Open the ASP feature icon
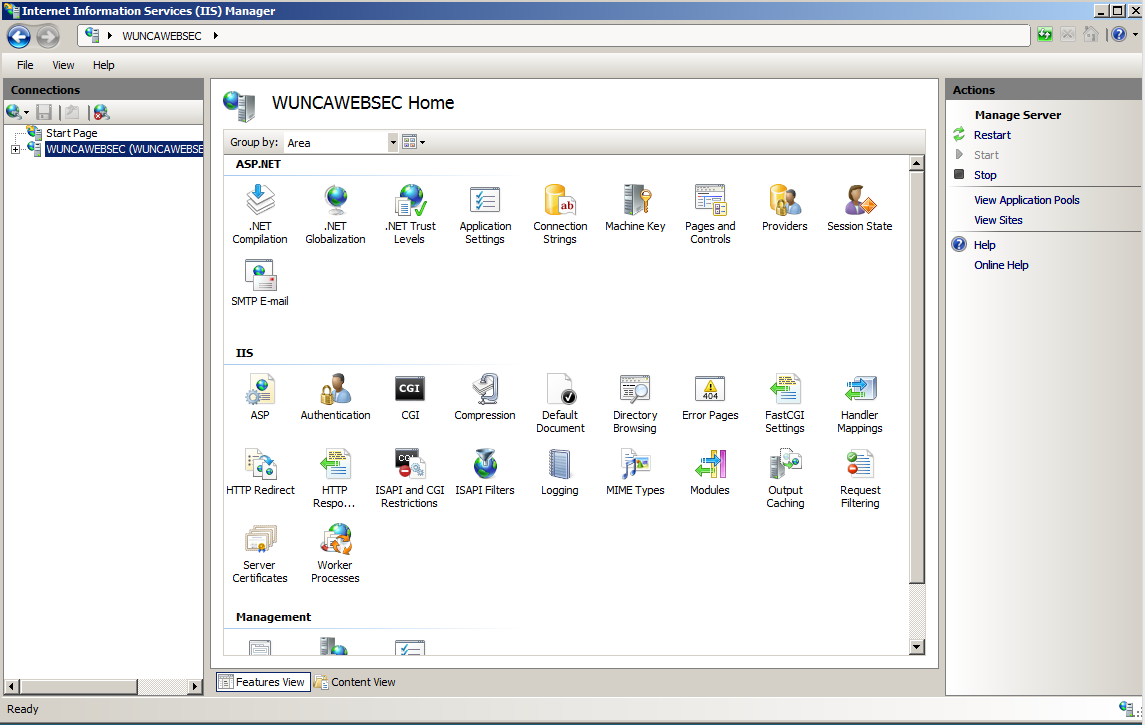This screenshot has width=1145, height=725. [x=260, y=396]
